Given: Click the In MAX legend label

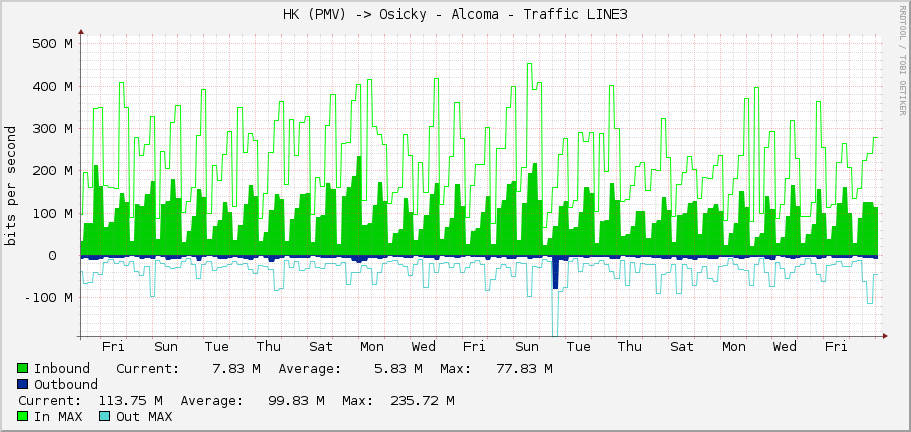Looking at the screenshot, I should coord(58,416).
